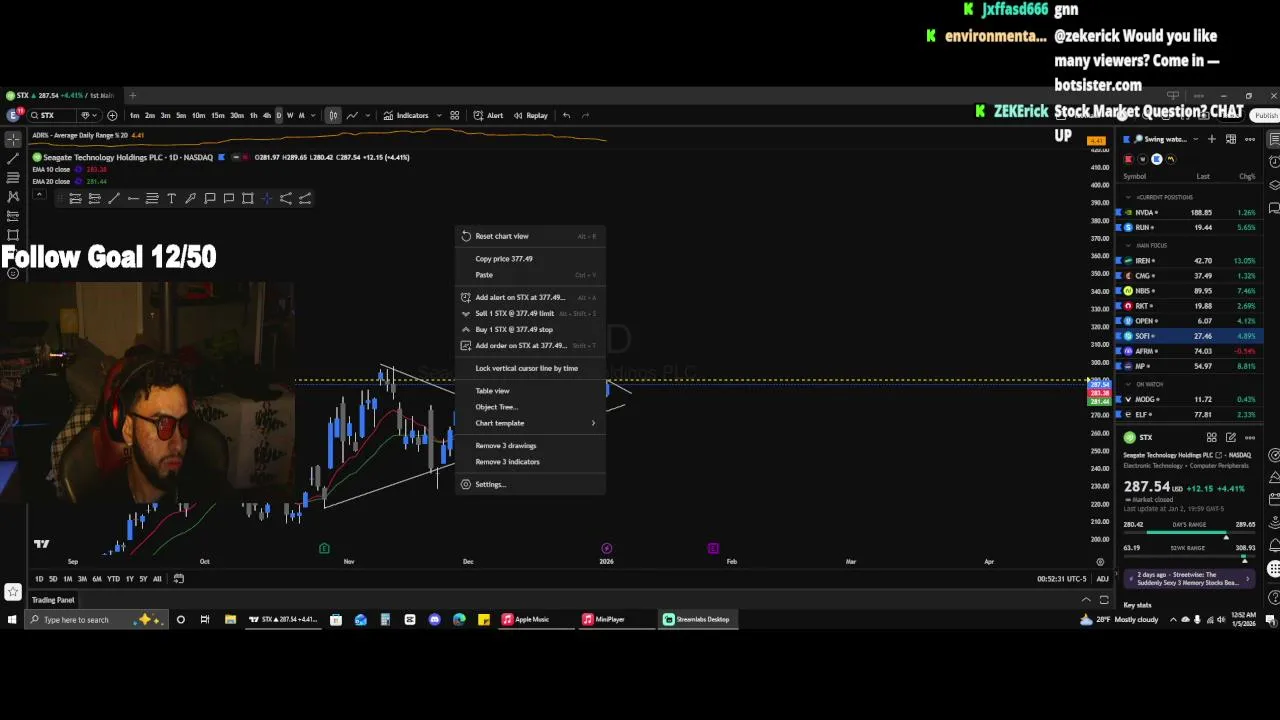Image resolution: width=1280 pixels, height=720 pixels.
Task: Click the redo arrow in top toolbar
Action: pyautogui.click(x=585, y=115)
